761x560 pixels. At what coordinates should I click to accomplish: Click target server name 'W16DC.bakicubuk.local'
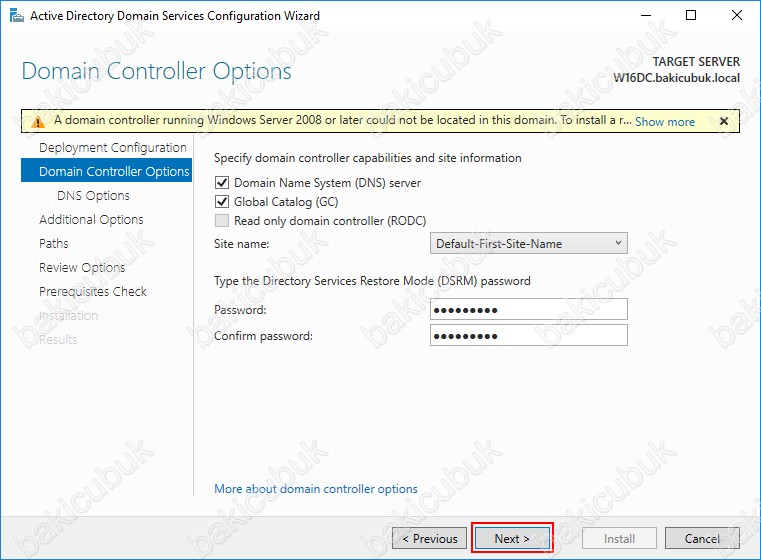(x=677, y=78)
